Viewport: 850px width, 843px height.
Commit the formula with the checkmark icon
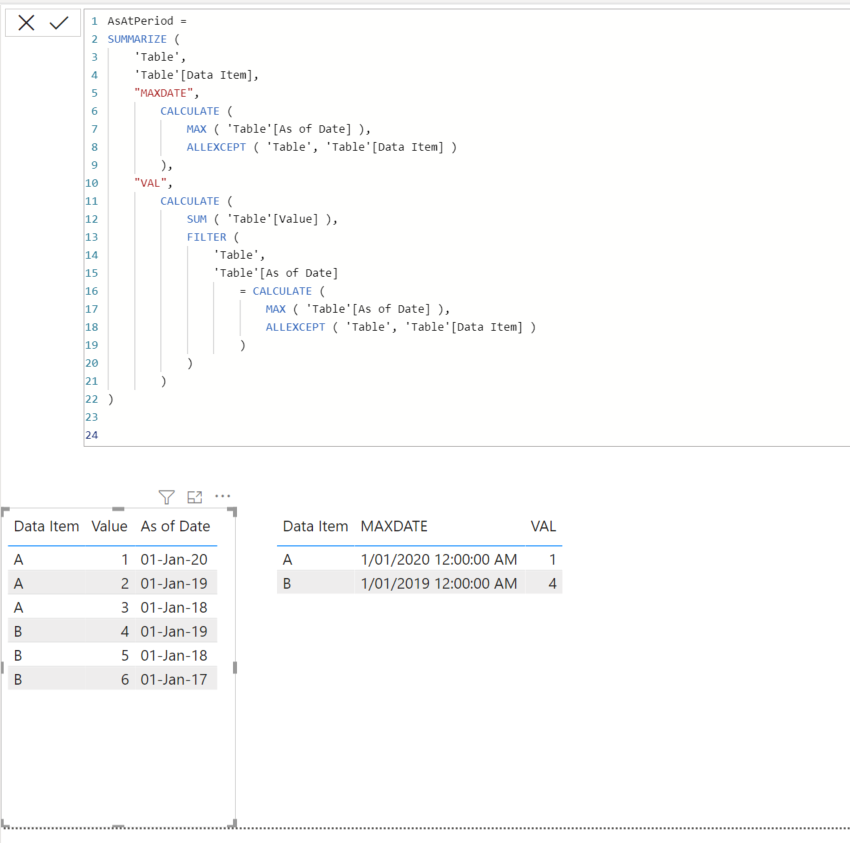pos(59,23)
